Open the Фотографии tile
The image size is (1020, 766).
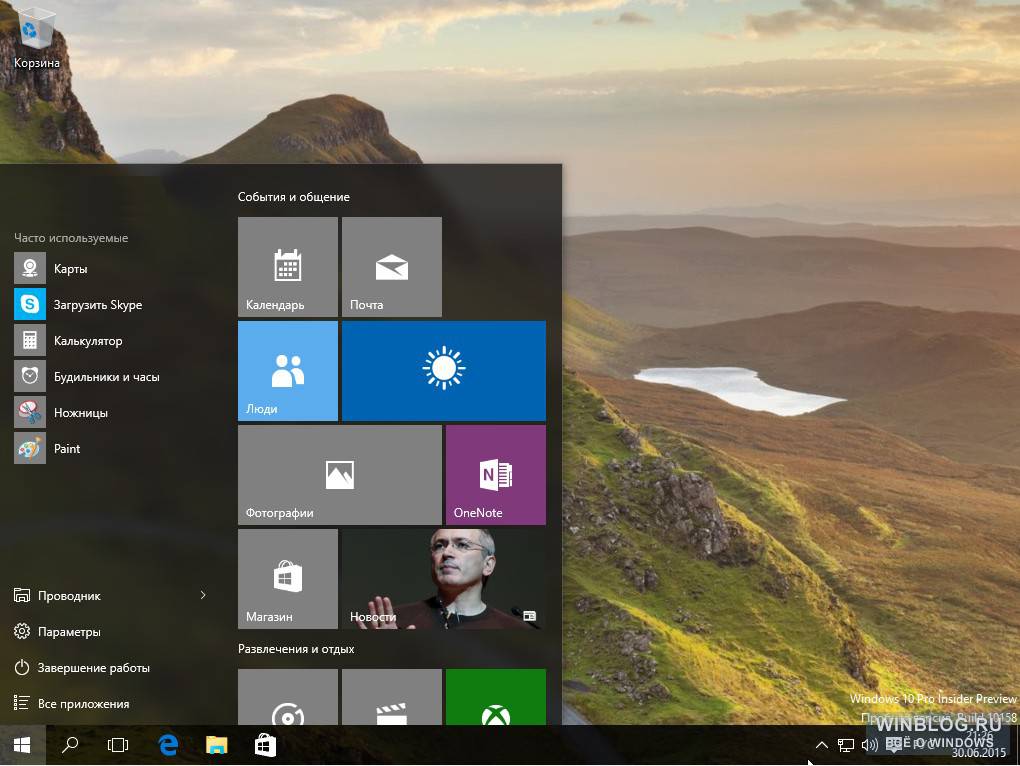pyautogui.click(x=340, y=475)
